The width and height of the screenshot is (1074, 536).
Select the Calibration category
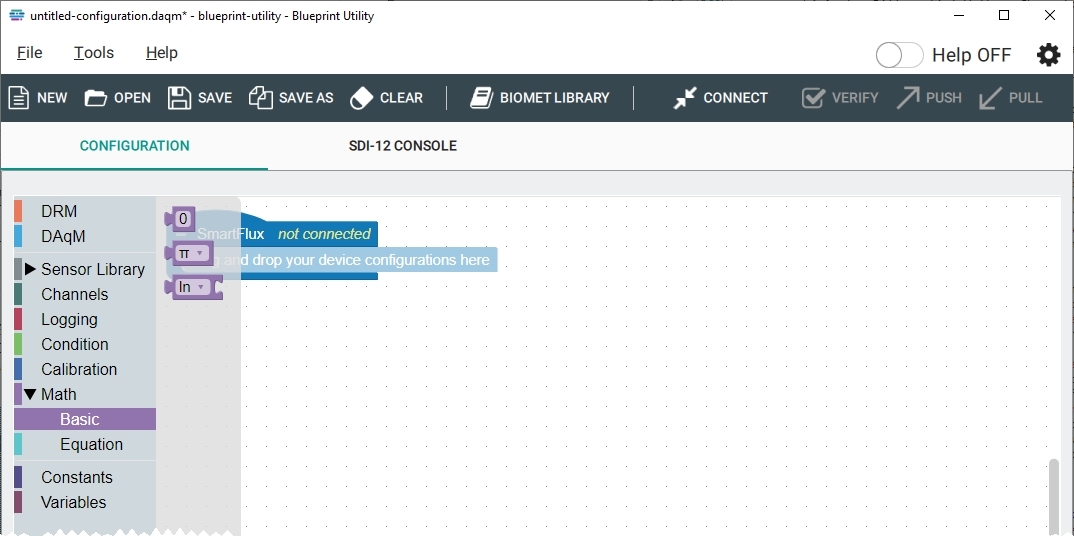point(85,369)
